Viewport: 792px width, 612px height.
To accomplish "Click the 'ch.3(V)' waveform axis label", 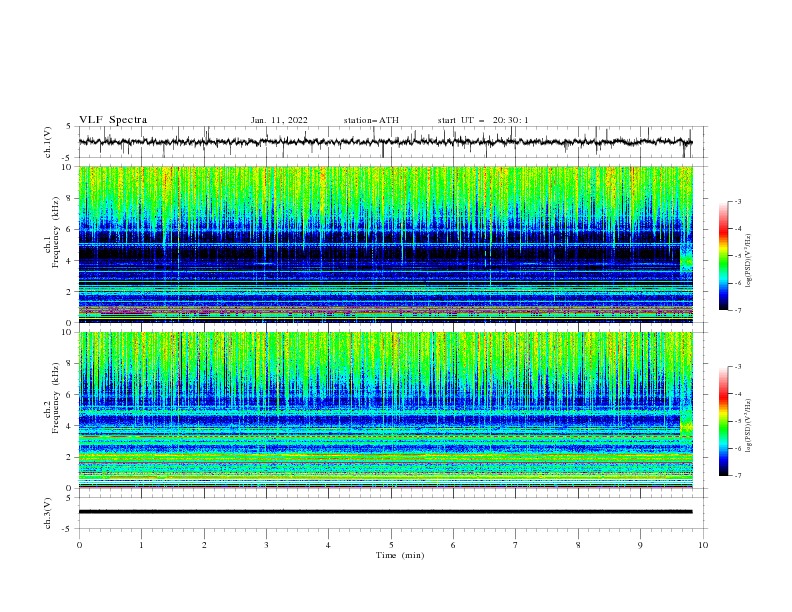I will tap(48, 513).
